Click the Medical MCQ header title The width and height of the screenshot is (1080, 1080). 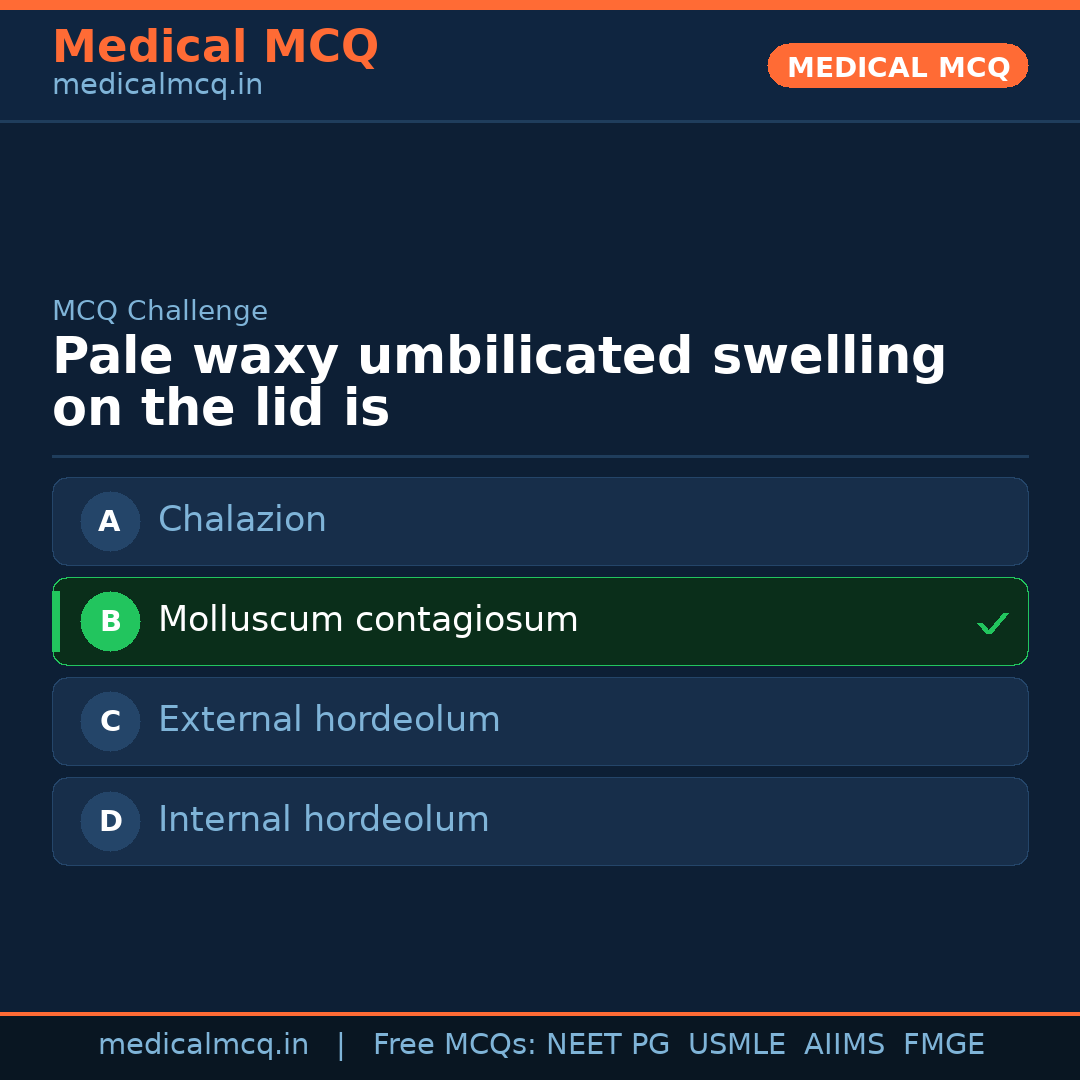tap(215, 47)
